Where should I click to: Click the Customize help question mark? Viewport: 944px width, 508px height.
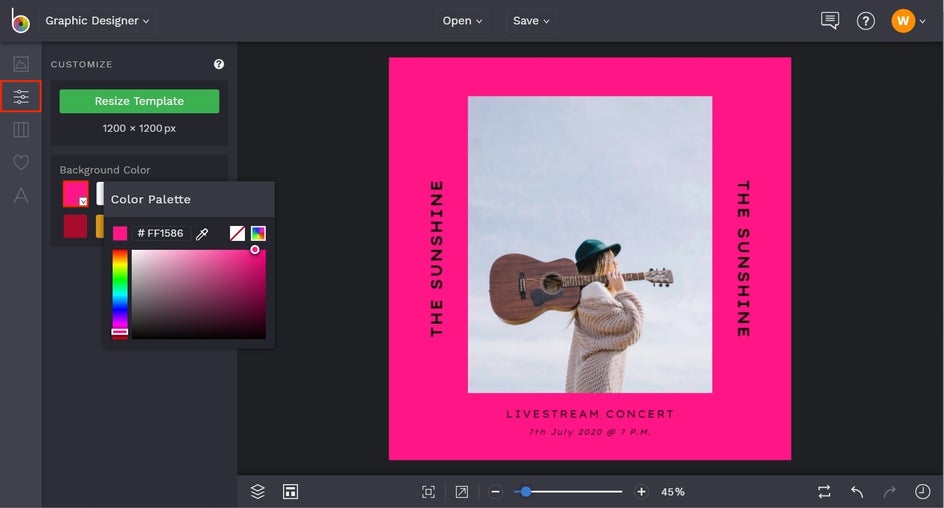219,64
